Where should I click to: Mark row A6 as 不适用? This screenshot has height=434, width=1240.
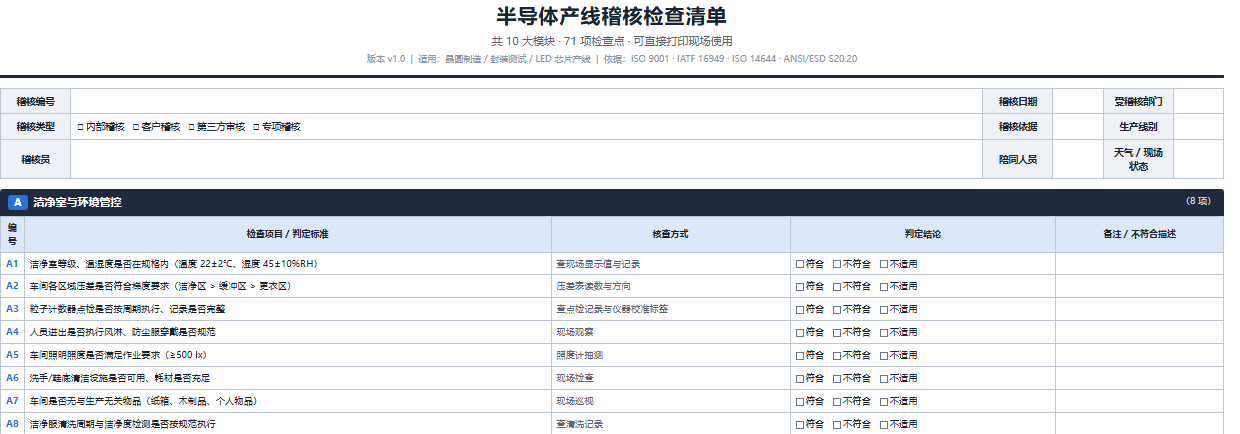point(883,378)
